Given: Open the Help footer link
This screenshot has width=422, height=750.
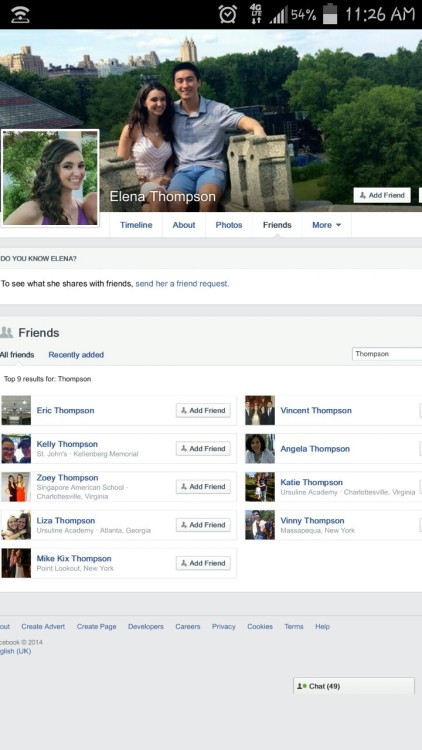Looking at the screenshot, I should [322, 627].
